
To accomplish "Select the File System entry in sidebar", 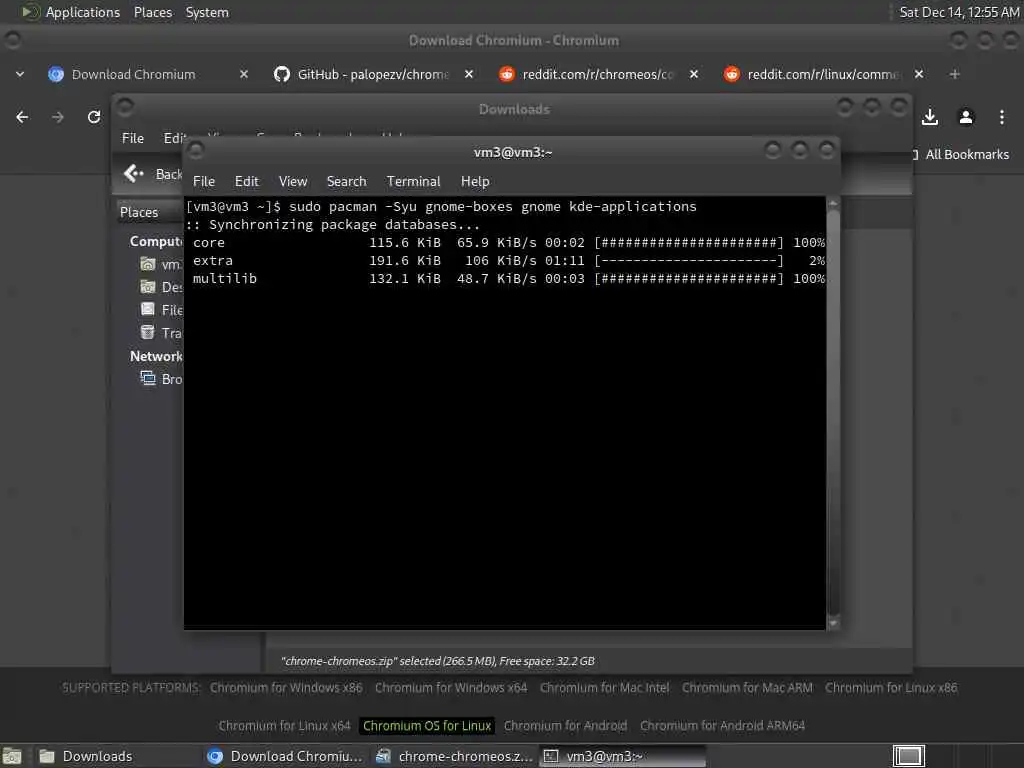I will [x=161, y=310].
